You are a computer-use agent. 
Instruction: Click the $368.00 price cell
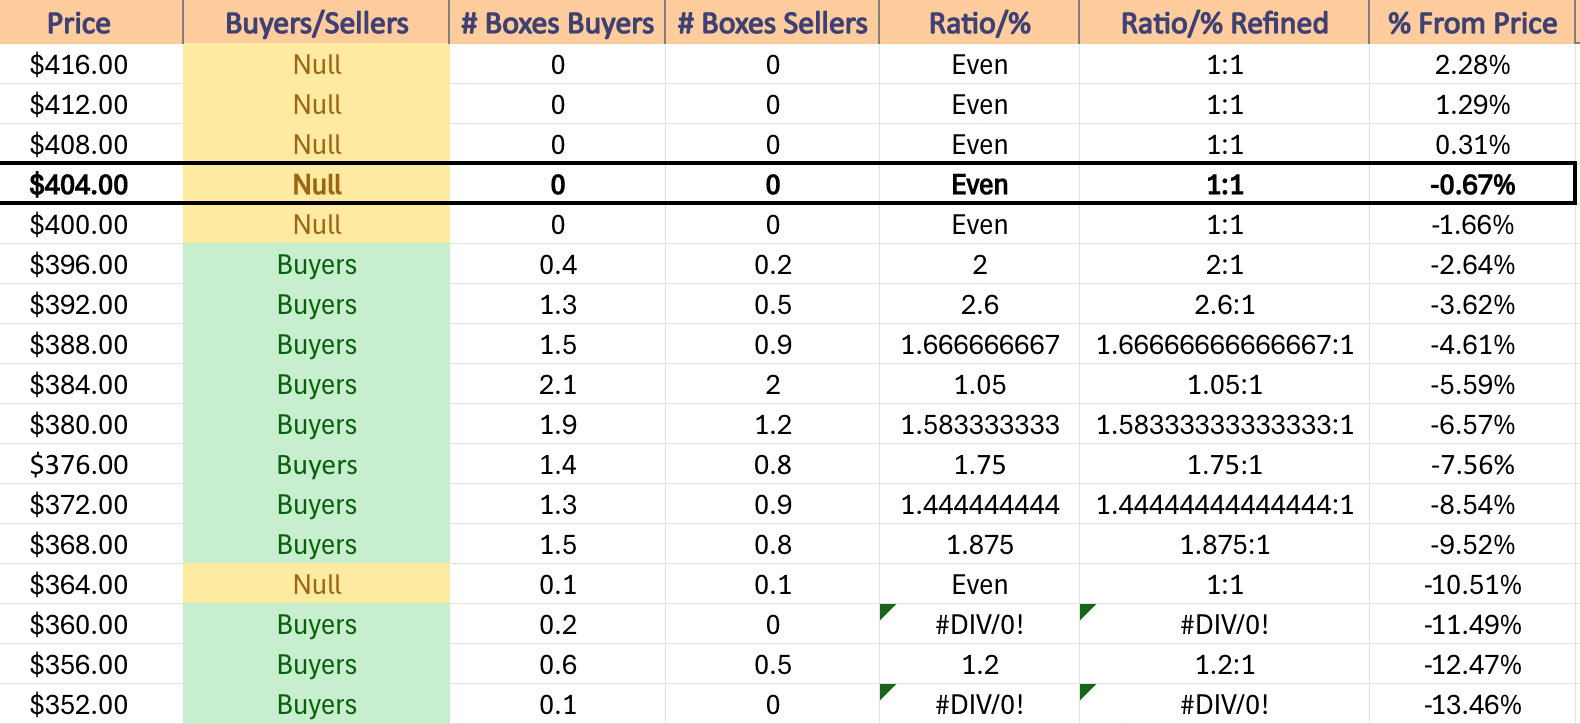tap(91, 545)
